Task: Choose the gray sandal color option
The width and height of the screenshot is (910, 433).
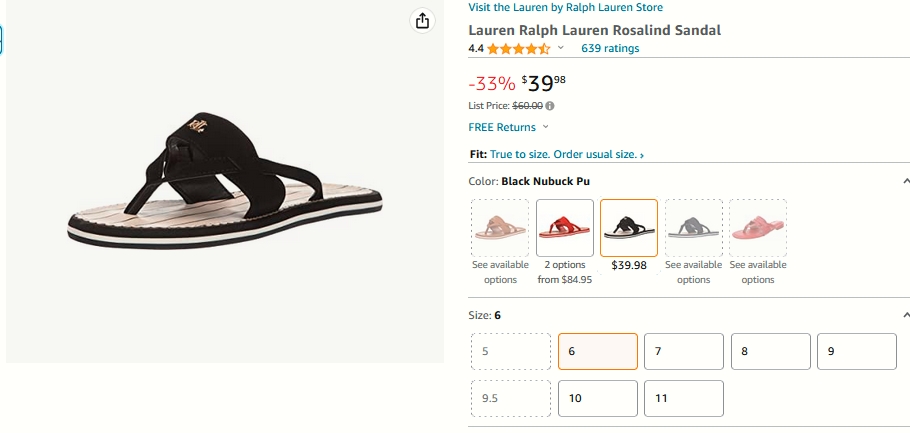Action: (694, 228)
